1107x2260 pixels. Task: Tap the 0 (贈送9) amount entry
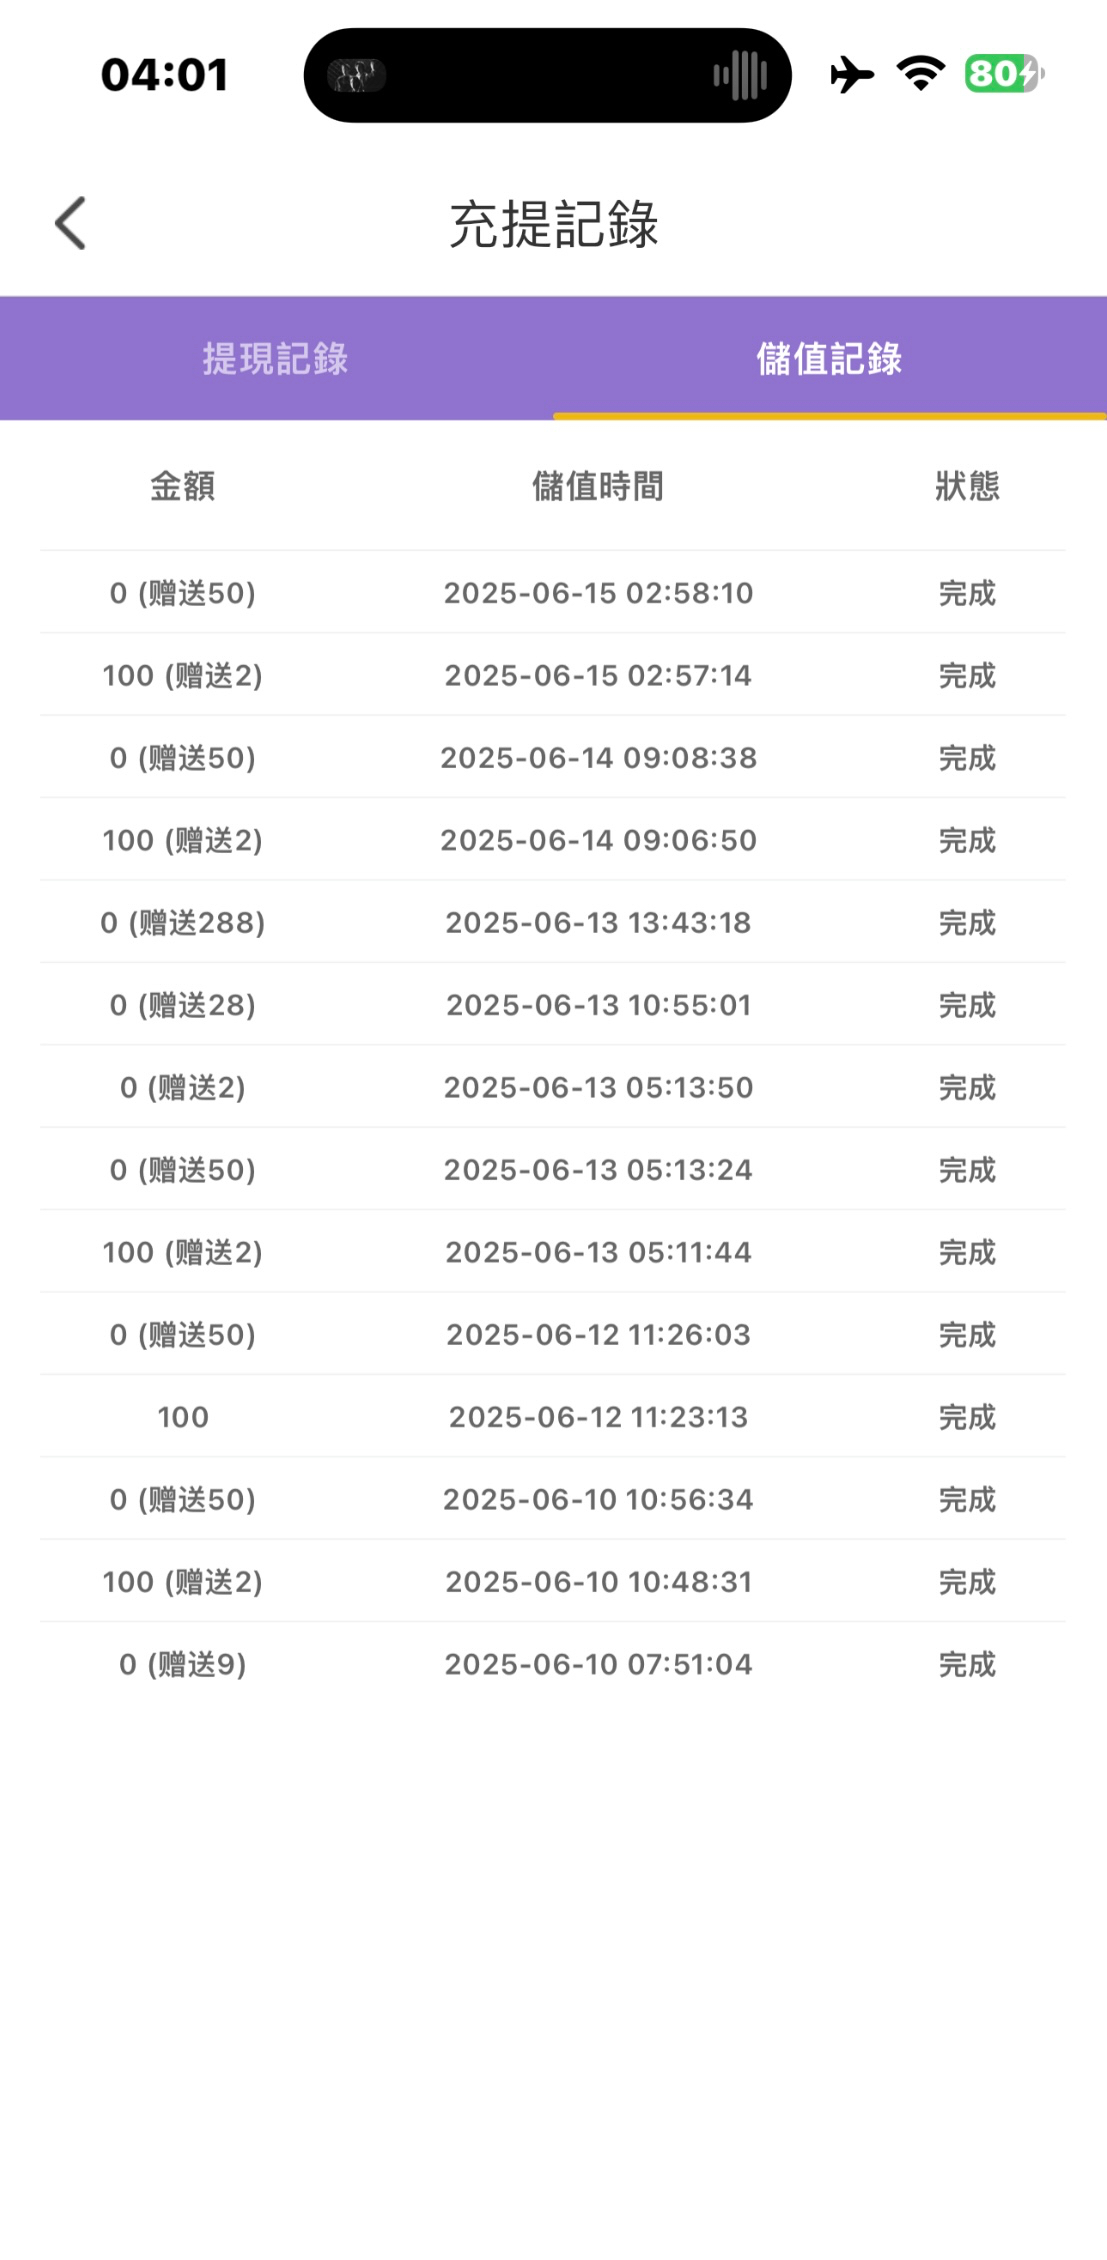[x=183, y=1664]
